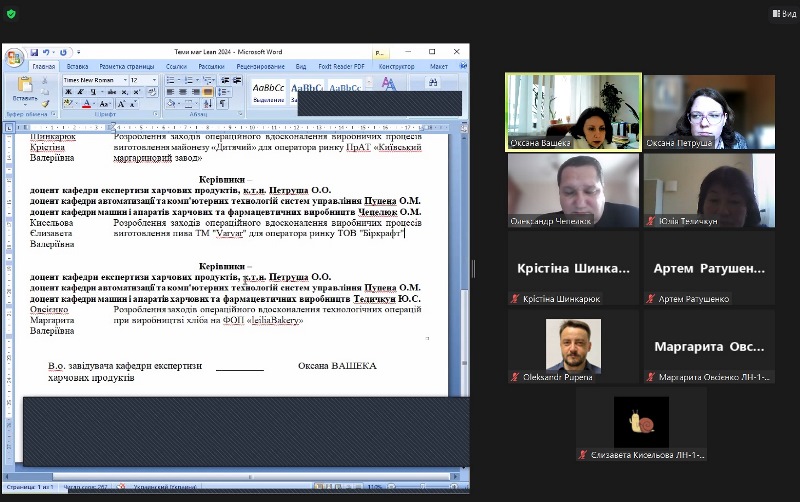Align text right
The image size is (800, 502).
pos(195,92)
